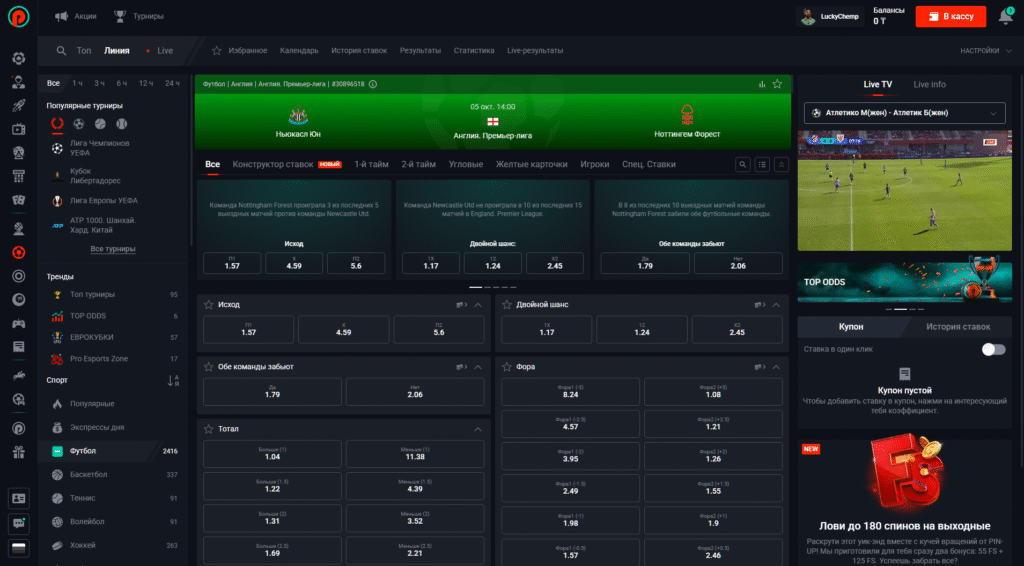Open Конструктор ставок tab
Image resolution: width=1024 pixels, height=566 pixels.
(286, 165)
